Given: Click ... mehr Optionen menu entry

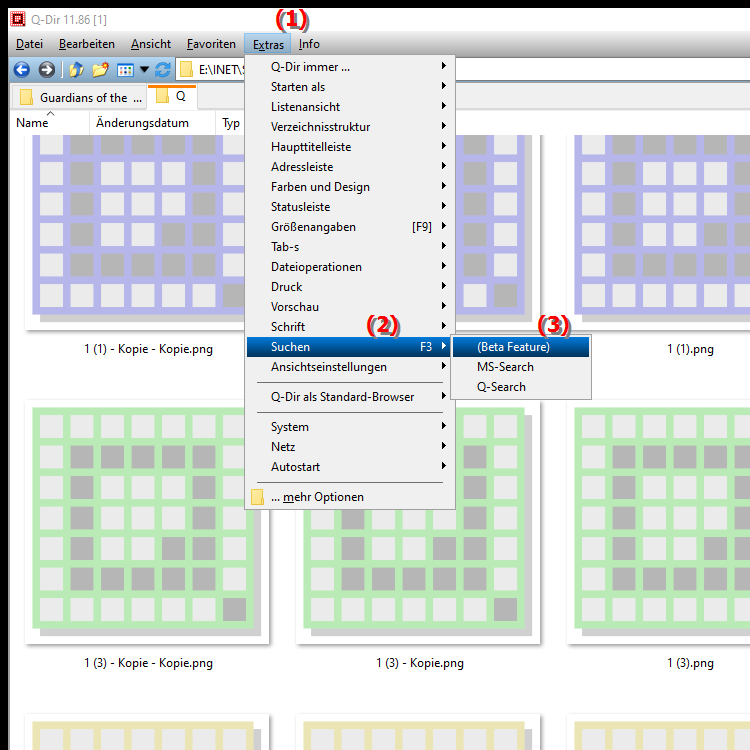Looking at the screenshot, I should tap(350, 497).
